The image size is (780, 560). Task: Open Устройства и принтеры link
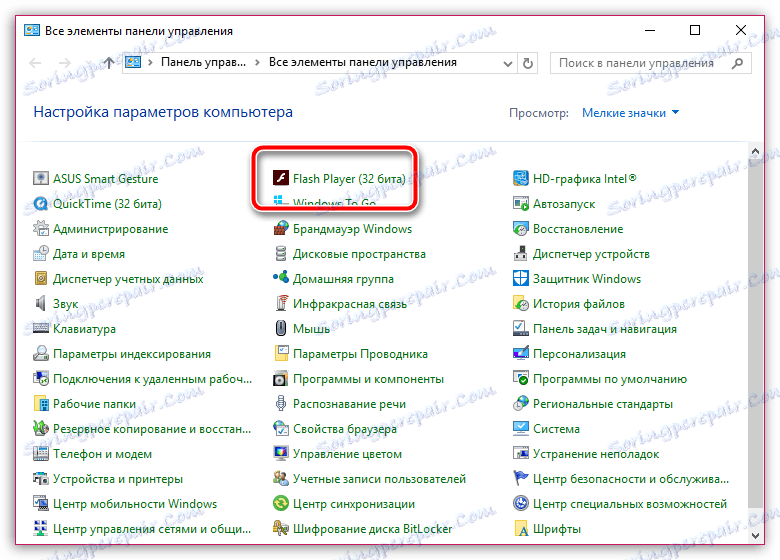coord(118,478)
